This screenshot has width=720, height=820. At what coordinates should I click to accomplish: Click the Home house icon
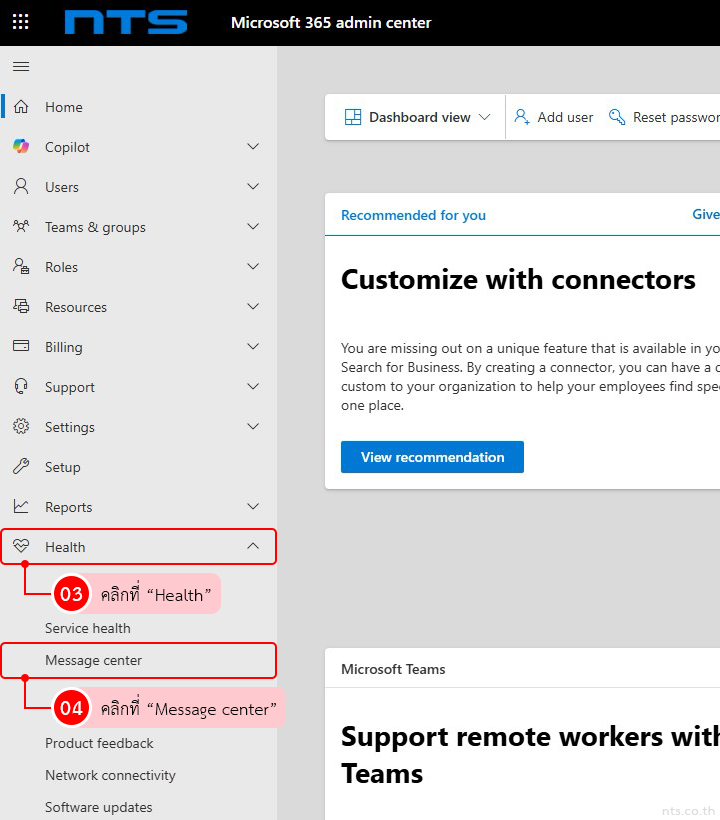pos(21,107)
